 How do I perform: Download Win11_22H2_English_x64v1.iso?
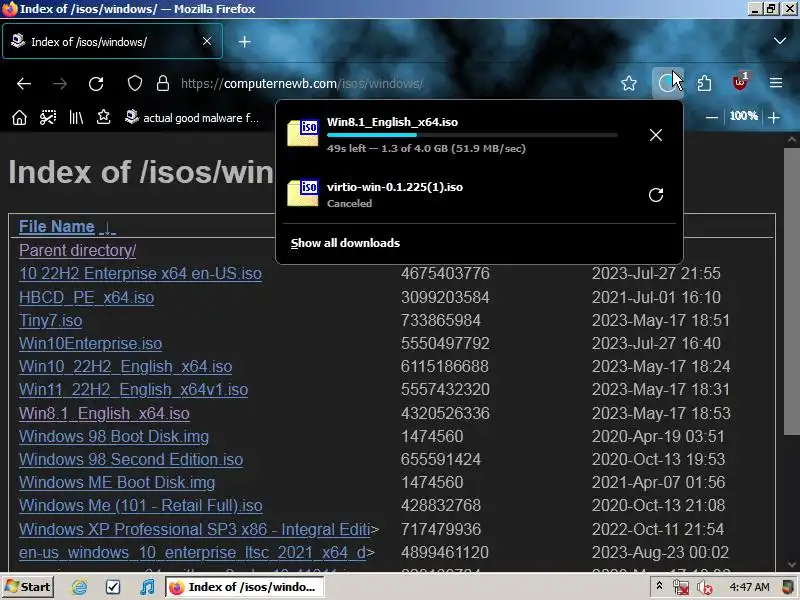click(134, 389)
